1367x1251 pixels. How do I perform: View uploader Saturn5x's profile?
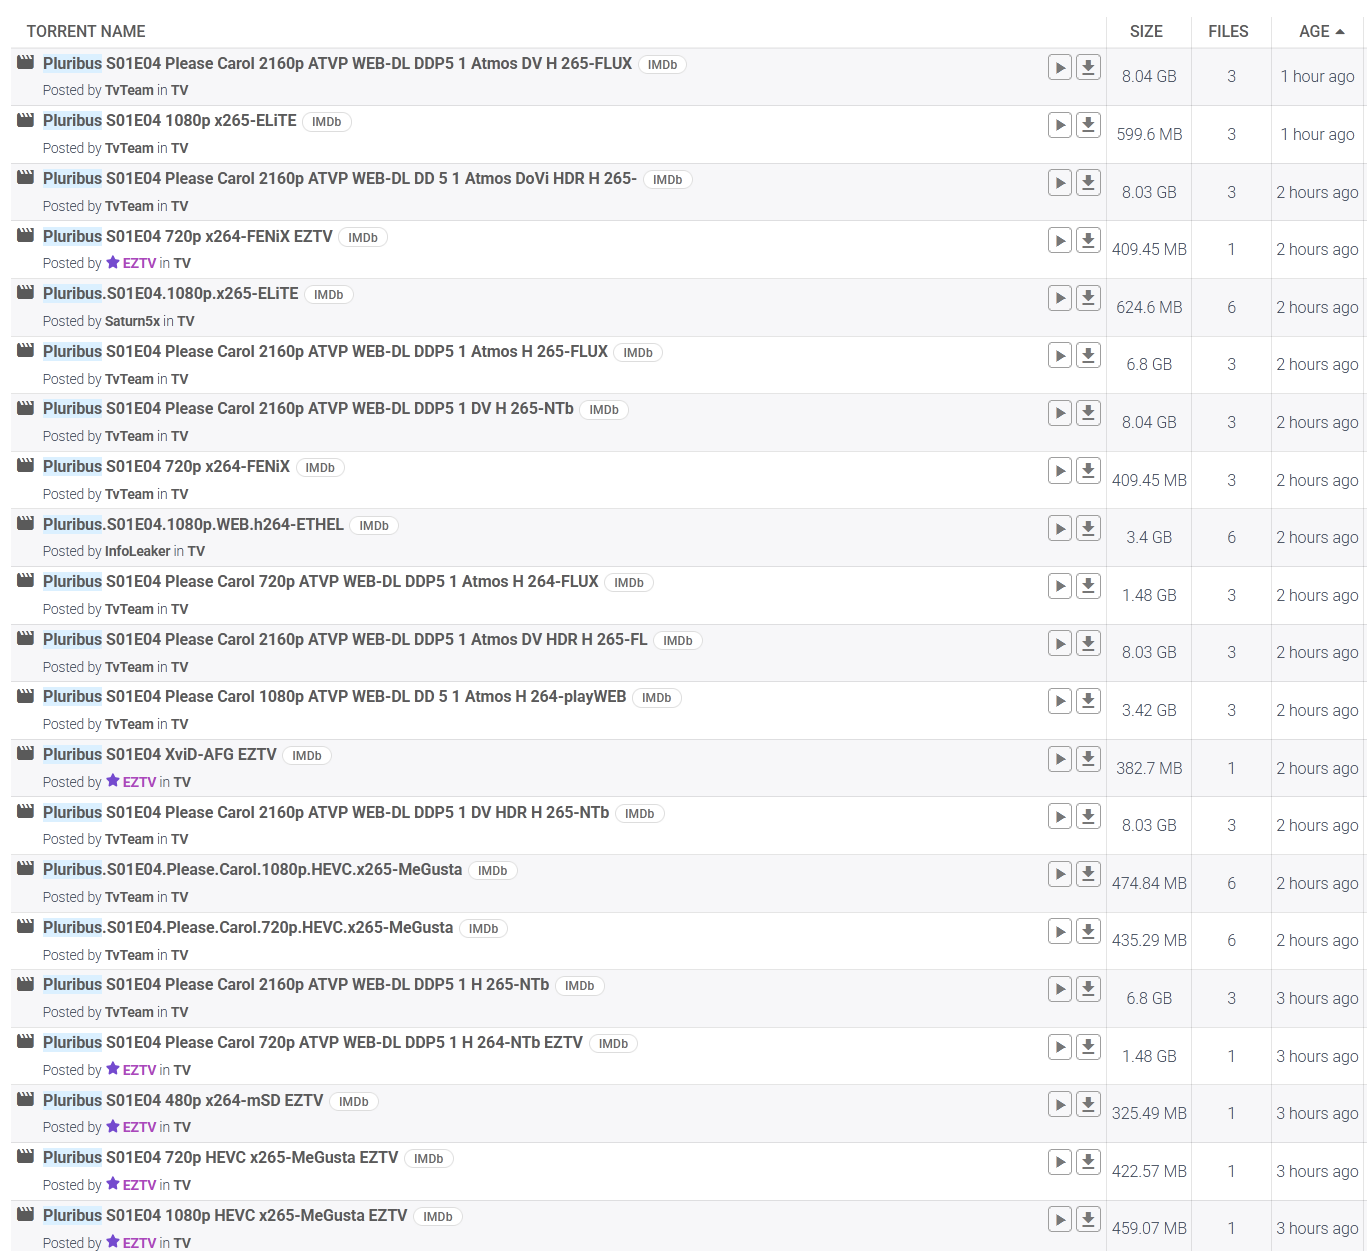(132, 321)
